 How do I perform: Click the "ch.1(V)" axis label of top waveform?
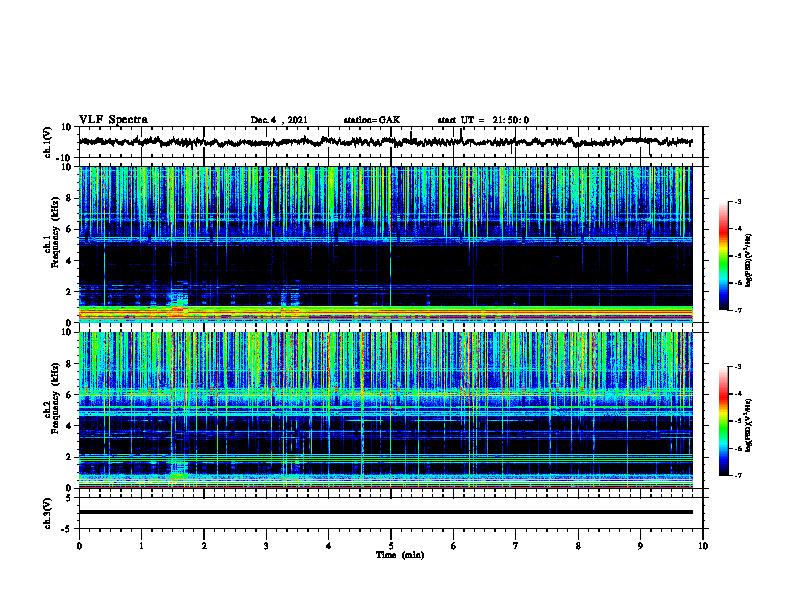tap(48, 142)
